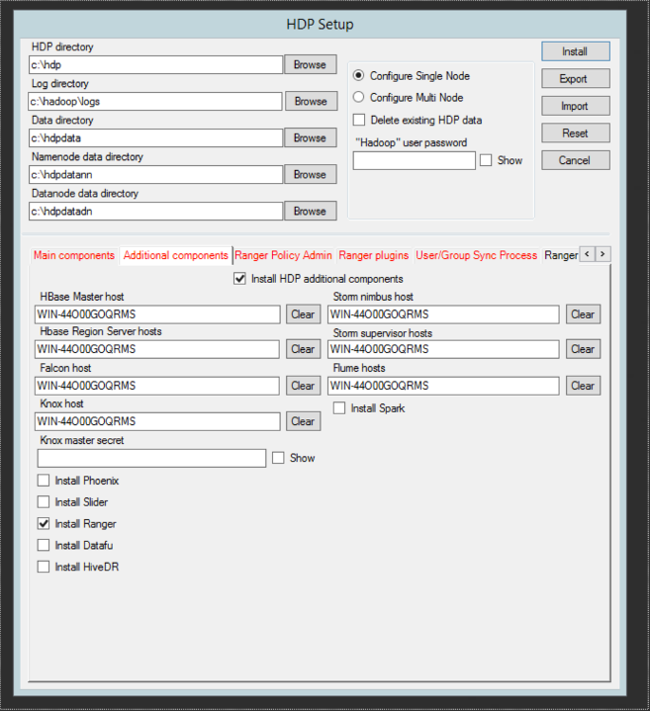Focus the Data directory text field
The image size is (650, 711).
point(156,138)
